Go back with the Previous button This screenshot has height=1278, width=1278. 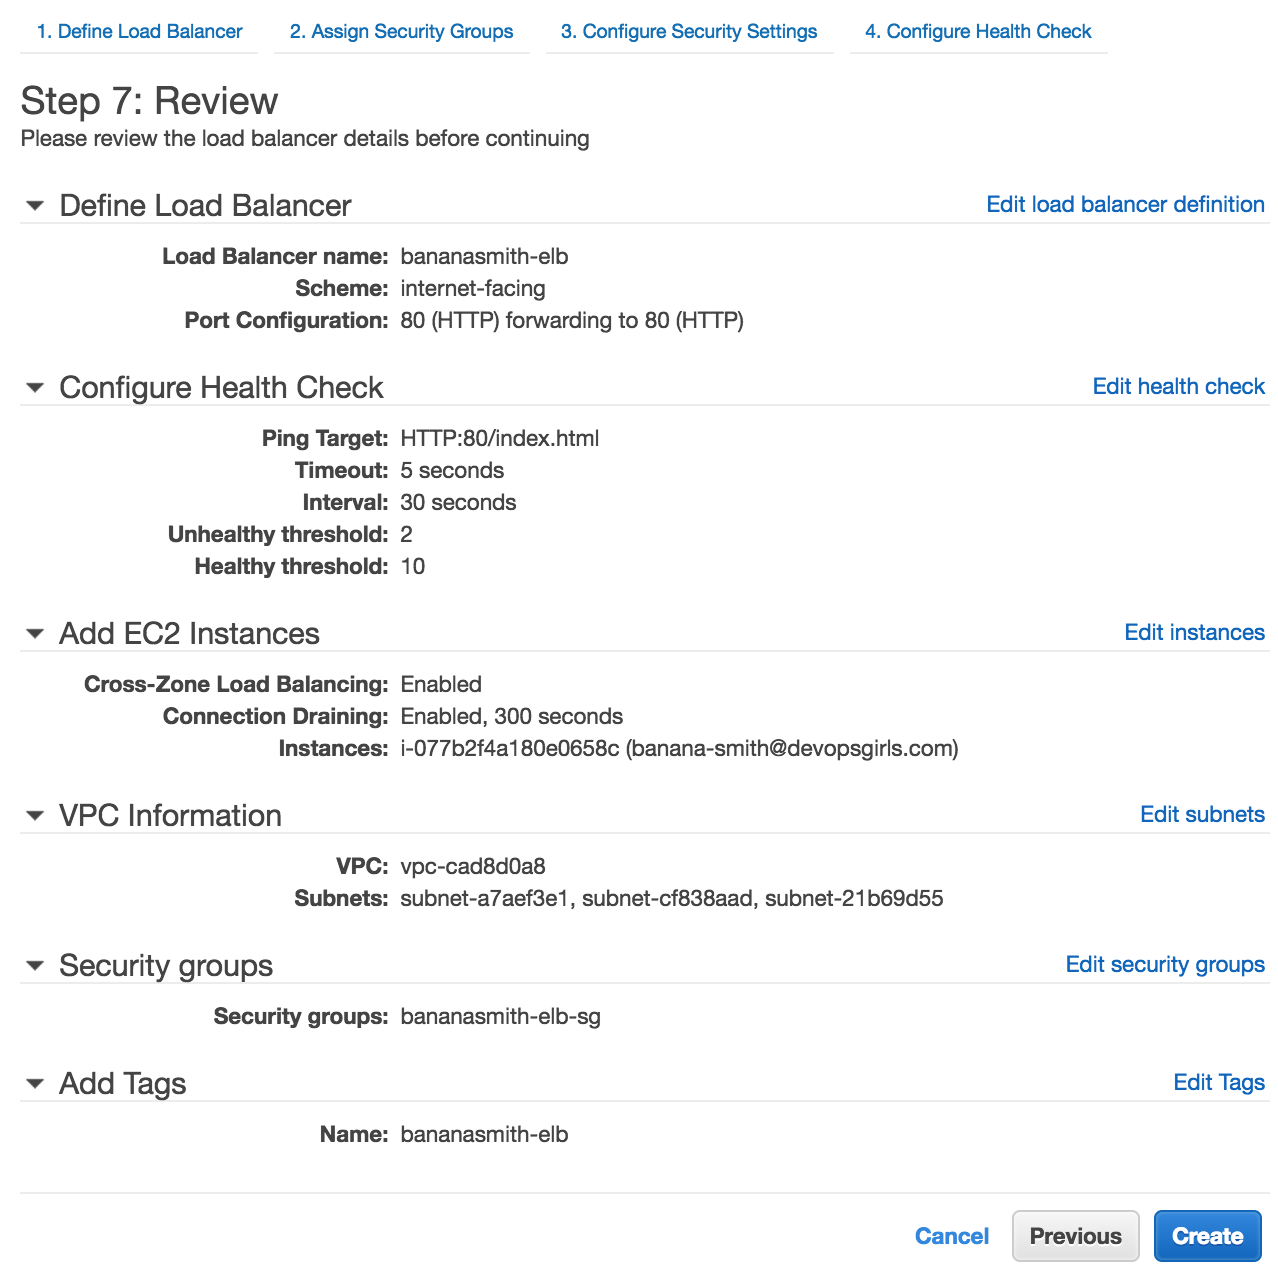1075,1237
